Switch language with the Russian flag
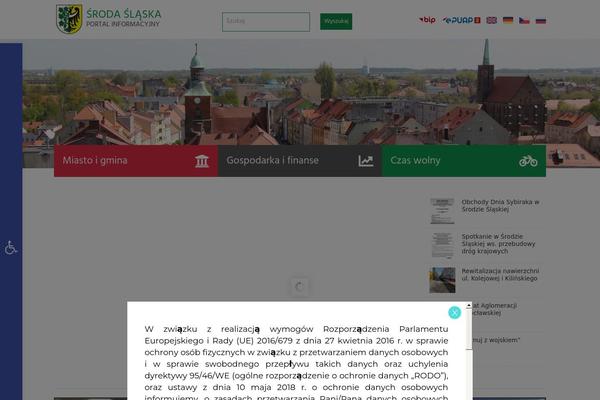Viewport: 600px width, 400px height. coord(541,20)
